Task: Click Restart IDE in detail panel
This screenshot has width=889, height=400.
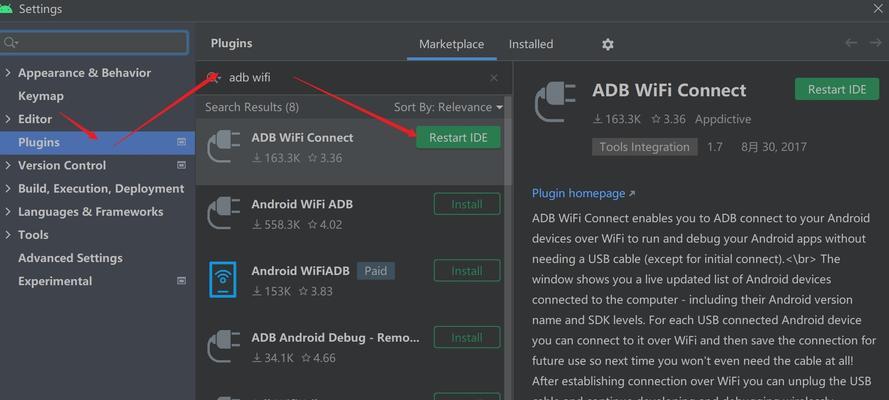Action: point(837,90)
